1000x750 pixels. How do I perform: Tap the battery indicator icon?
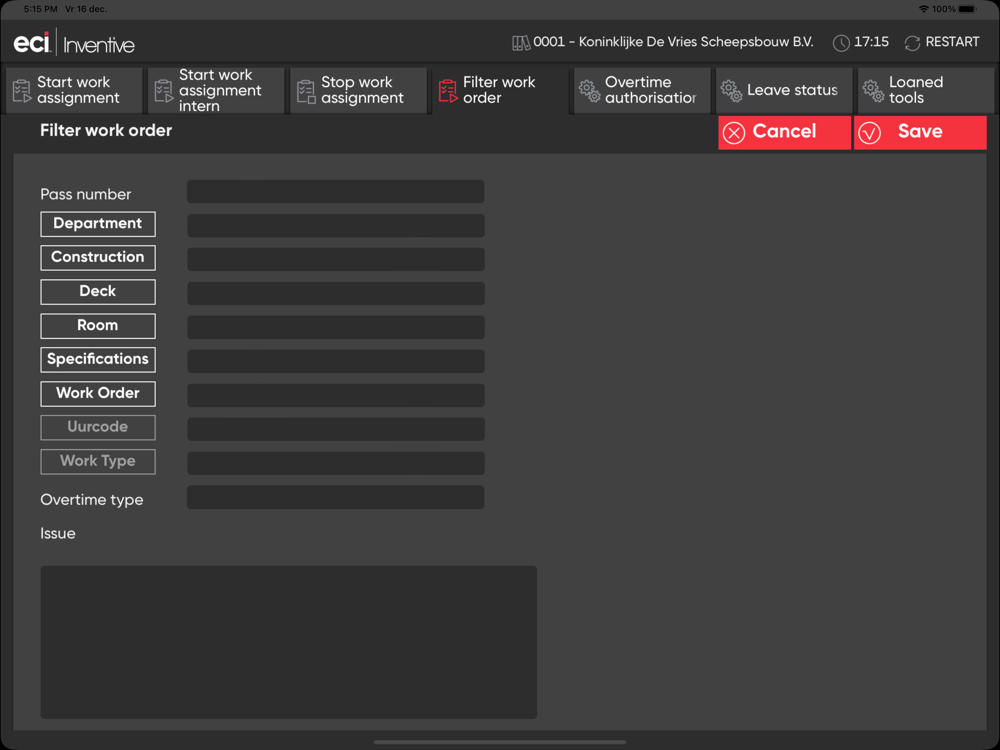[x=967, y=9]
